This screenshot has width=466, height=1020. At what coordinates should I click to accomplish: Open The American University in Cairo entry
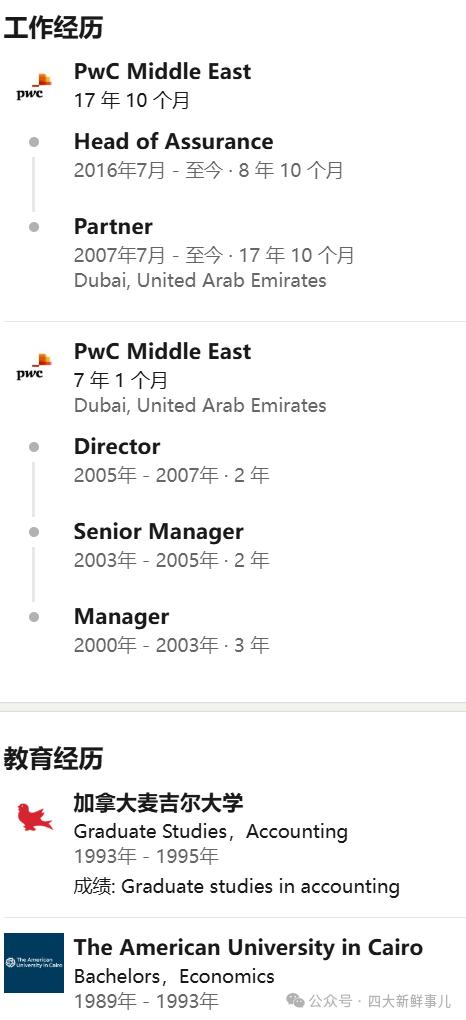pyautogui.click(x=248, y=947)
